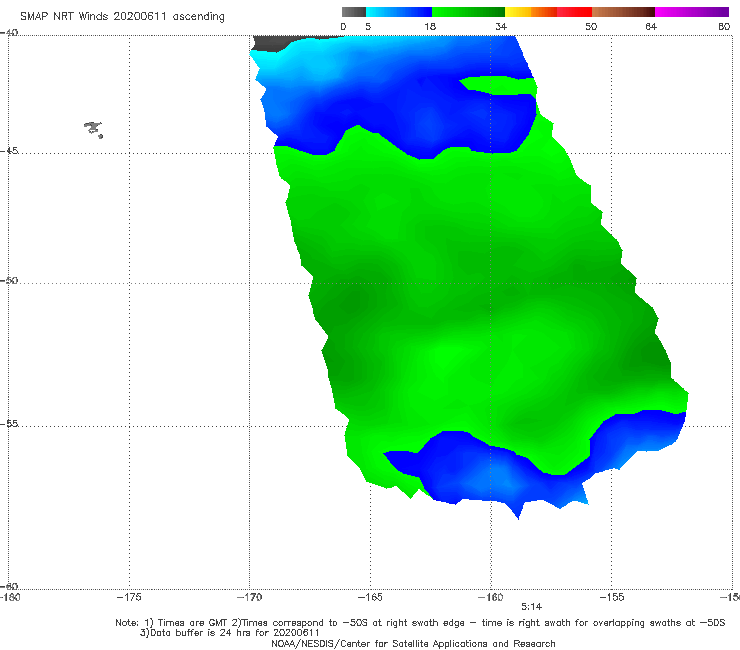
Task: Click the NOAA/NESDIS credit line
Action: pyautogui.click(x=413, y=643)
